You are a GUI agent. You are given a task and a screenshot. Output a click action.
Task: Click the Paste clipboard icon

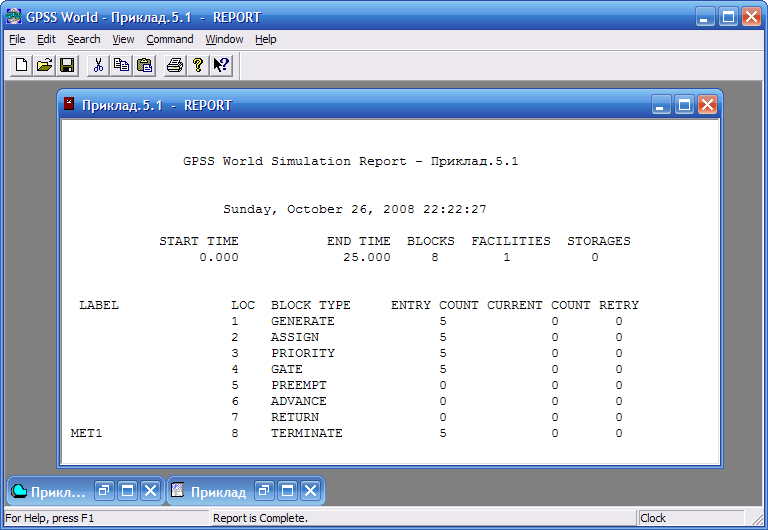point(144,65)
